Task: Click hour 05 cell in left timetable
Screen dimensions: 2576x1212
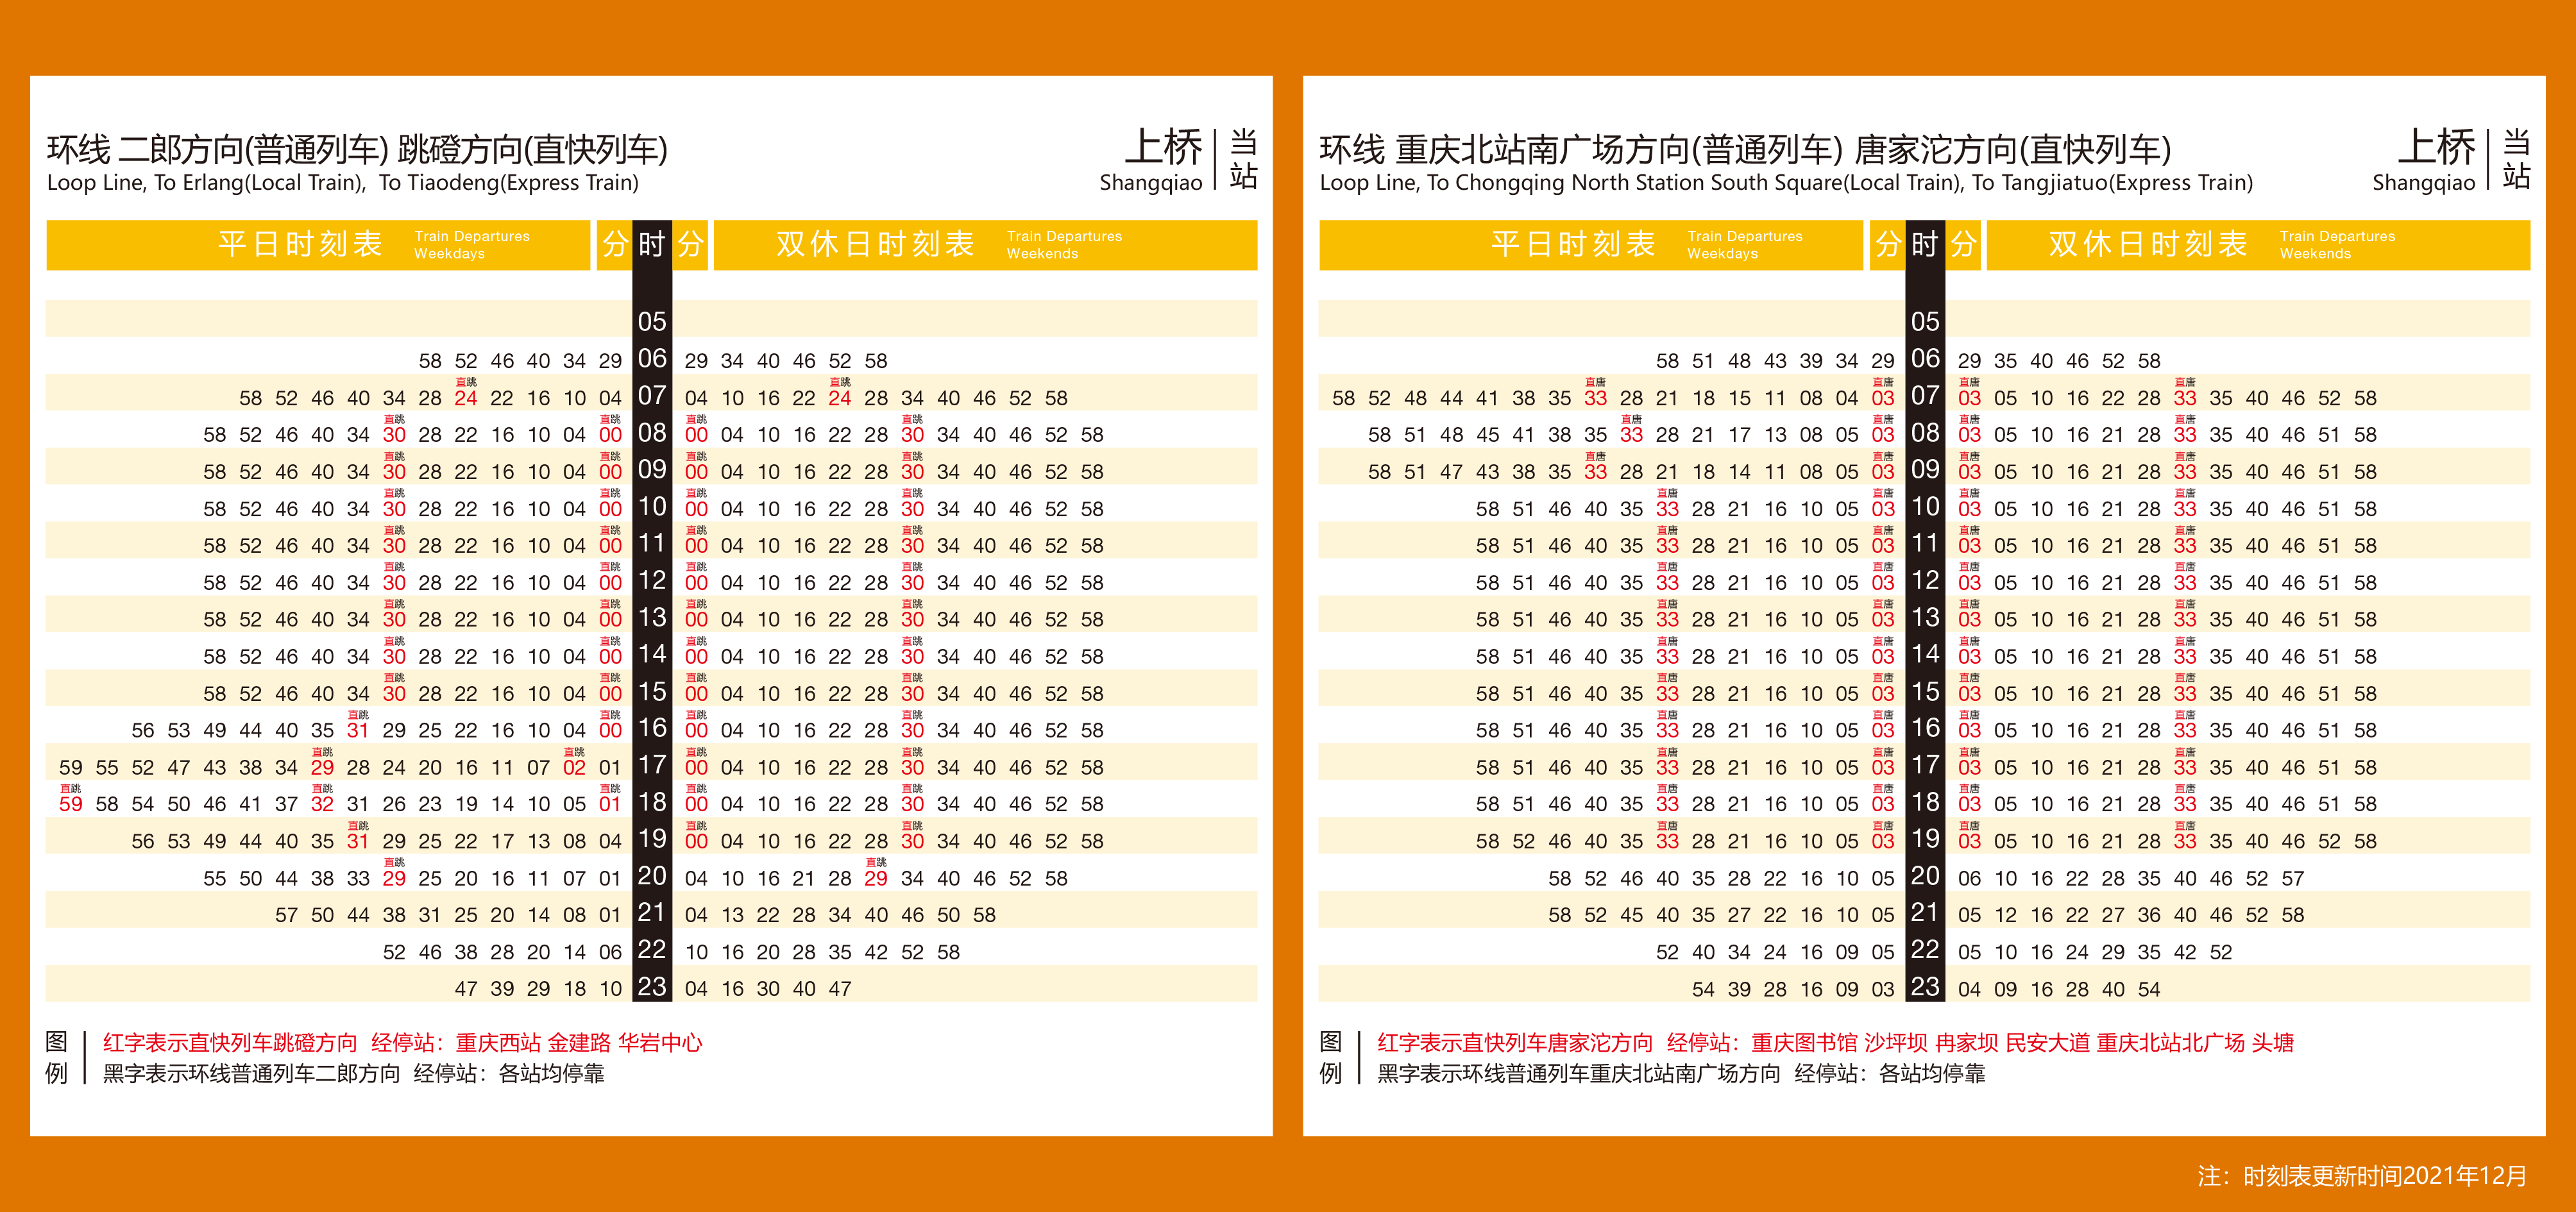Action: tap(652, 322)
